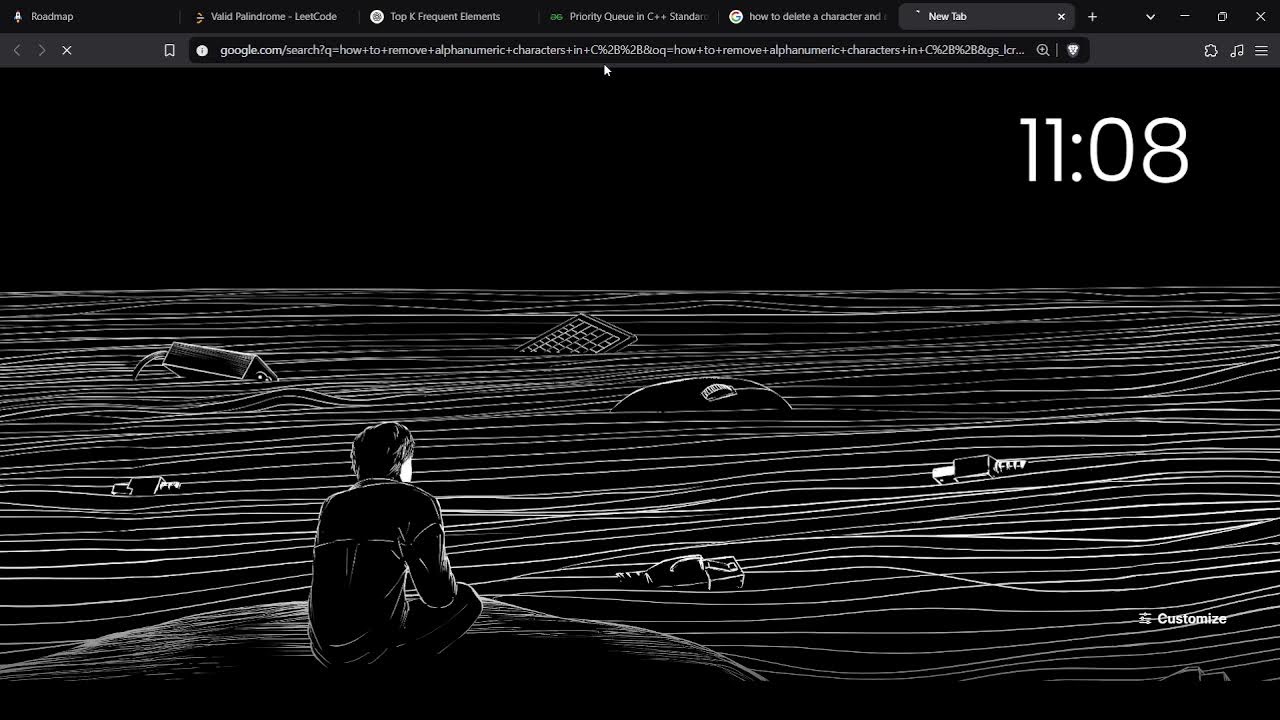Minimize the browser window
This screenshot has width=1280, height=720.
pyautogui.click(x=1185, y=16)
